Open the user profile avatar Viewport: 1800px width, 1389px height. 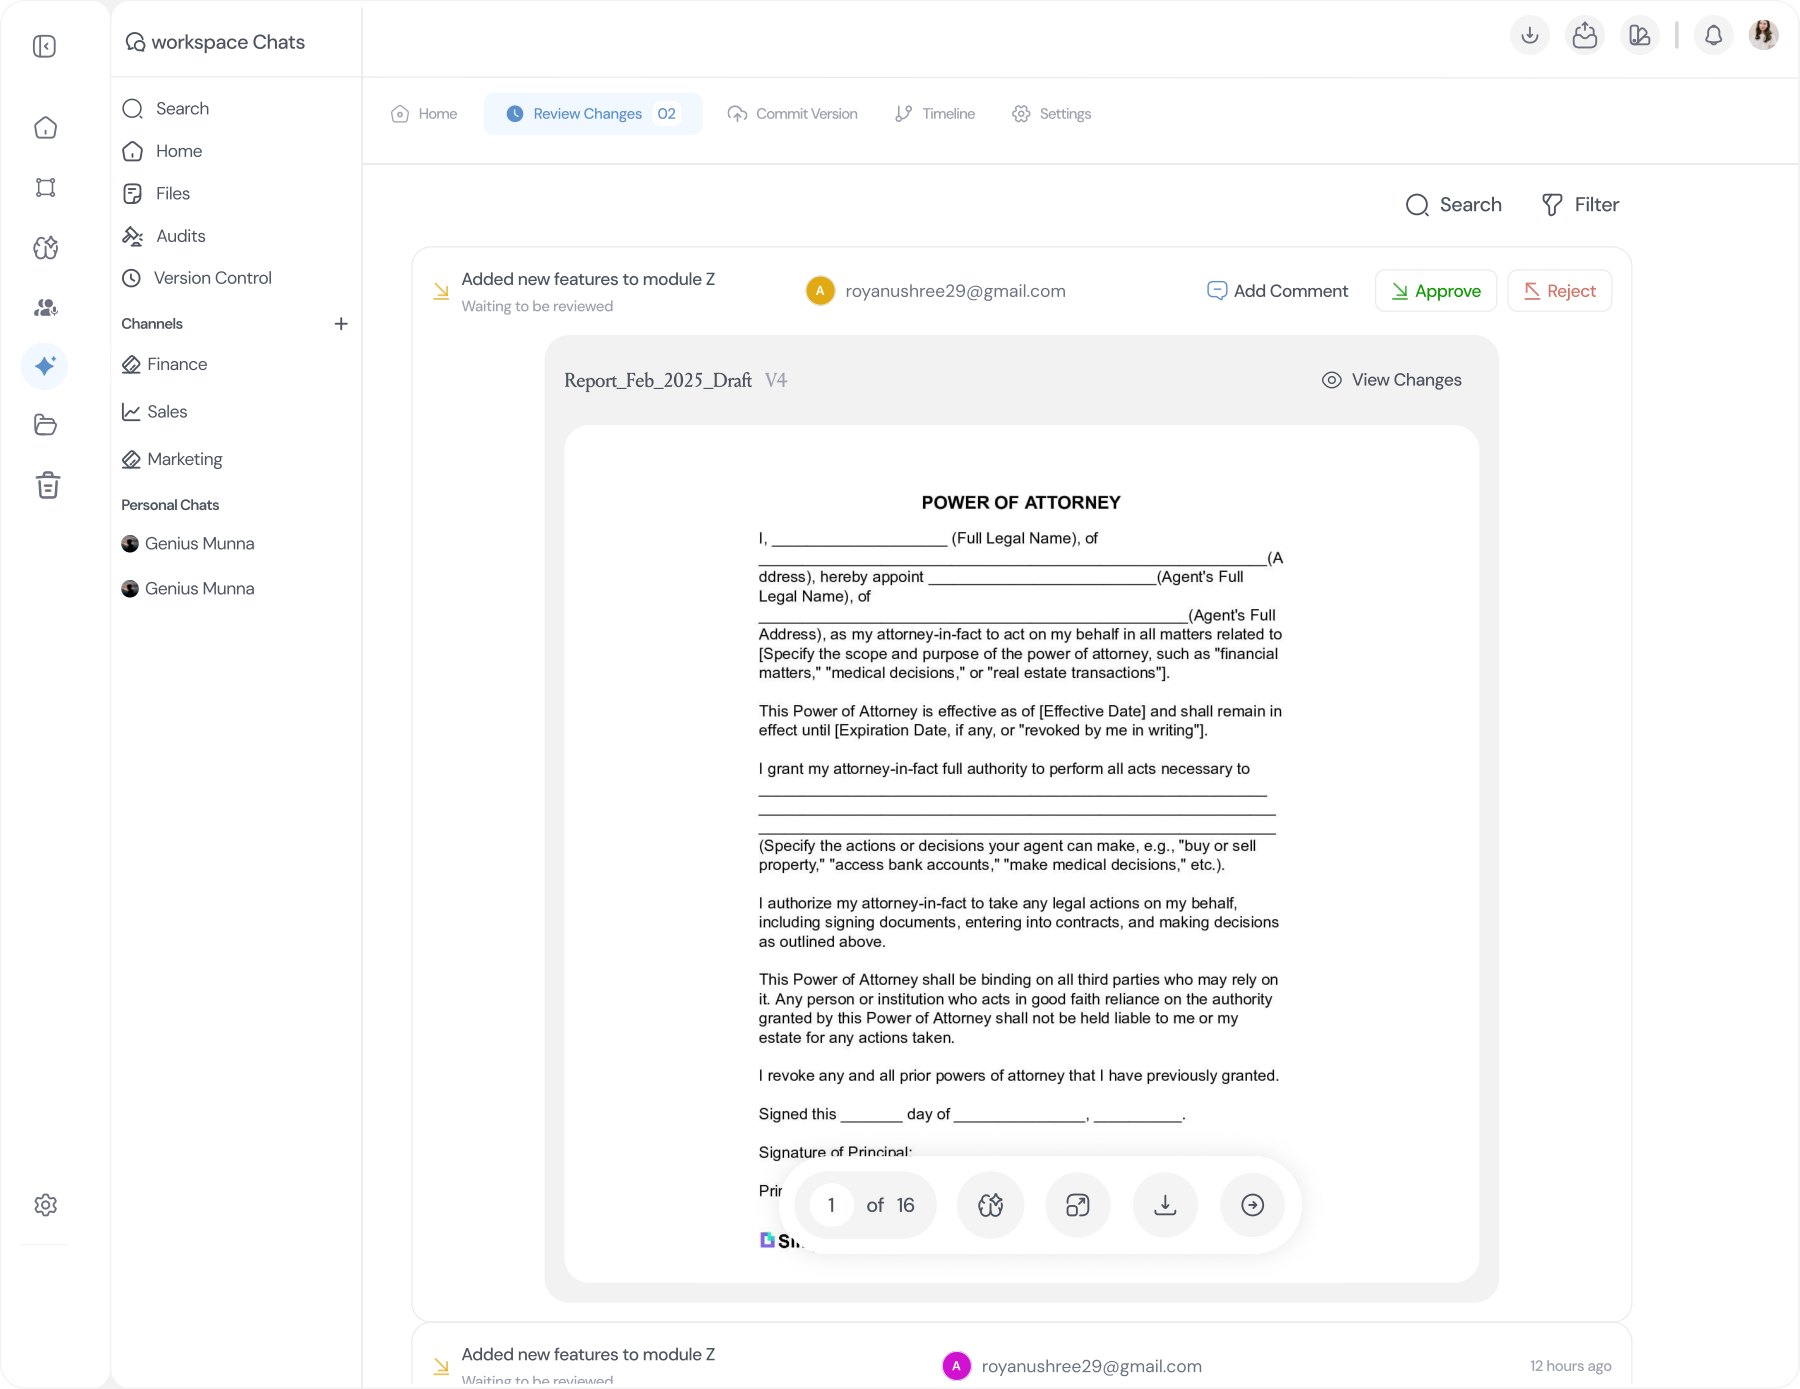point(1763,34)
